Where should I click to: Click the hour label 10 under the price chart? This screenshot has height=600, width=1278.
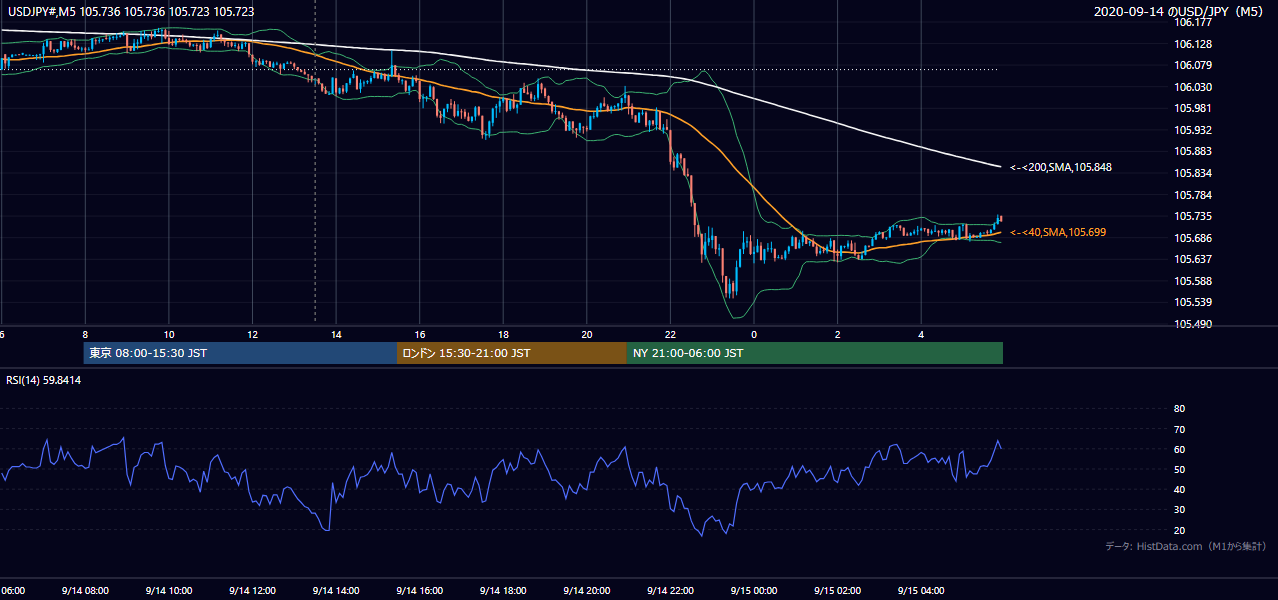pyautogui.click(x=168, y=335)
